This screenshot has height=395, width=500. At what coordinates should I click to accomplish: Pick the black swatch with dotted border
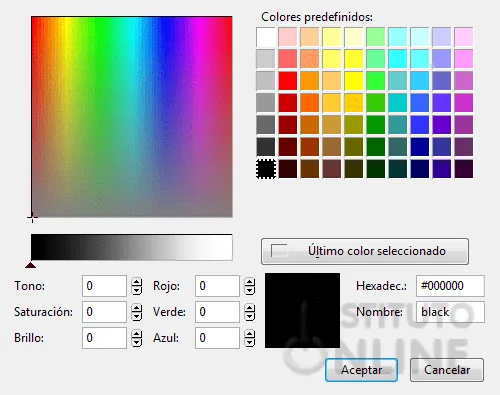pos(266,169)
